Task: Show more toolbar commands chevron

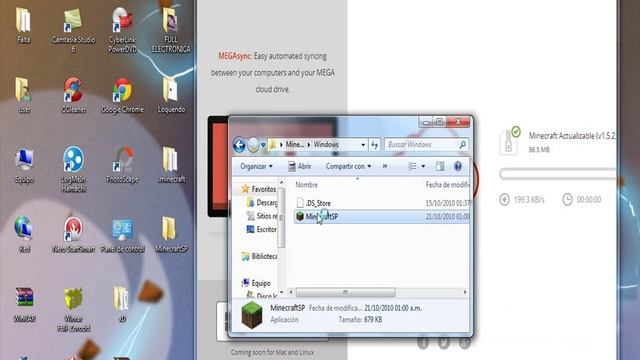Action: 384,166
